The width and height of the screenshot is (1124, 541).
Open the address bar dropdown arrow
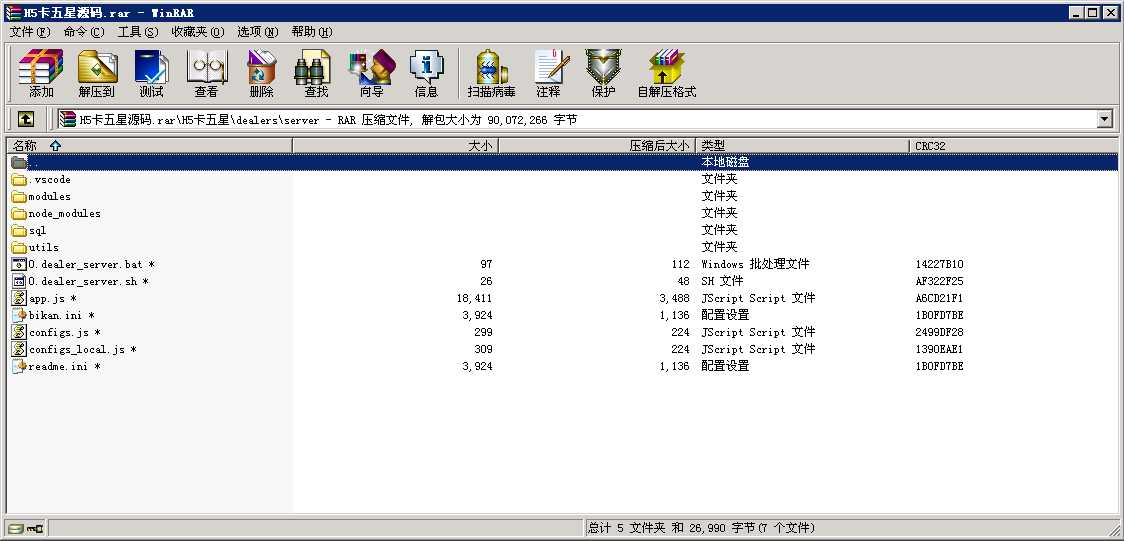(1104, 120)
